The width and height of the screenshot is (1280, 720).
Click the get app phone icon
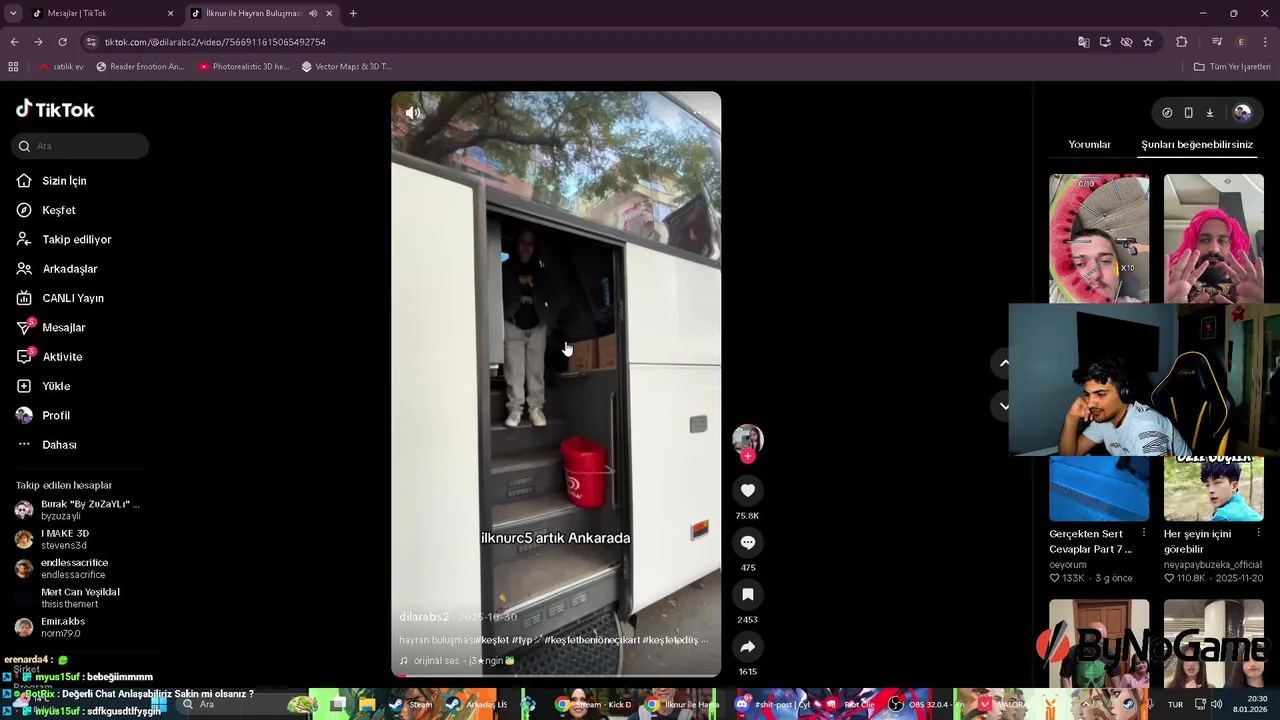(x=1188, y=113)
